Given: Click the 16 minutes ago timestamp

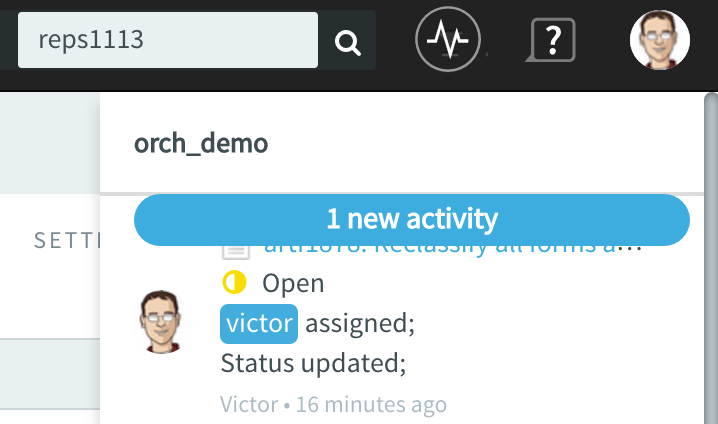Looking at the screenshot, I should click(371, 404).
